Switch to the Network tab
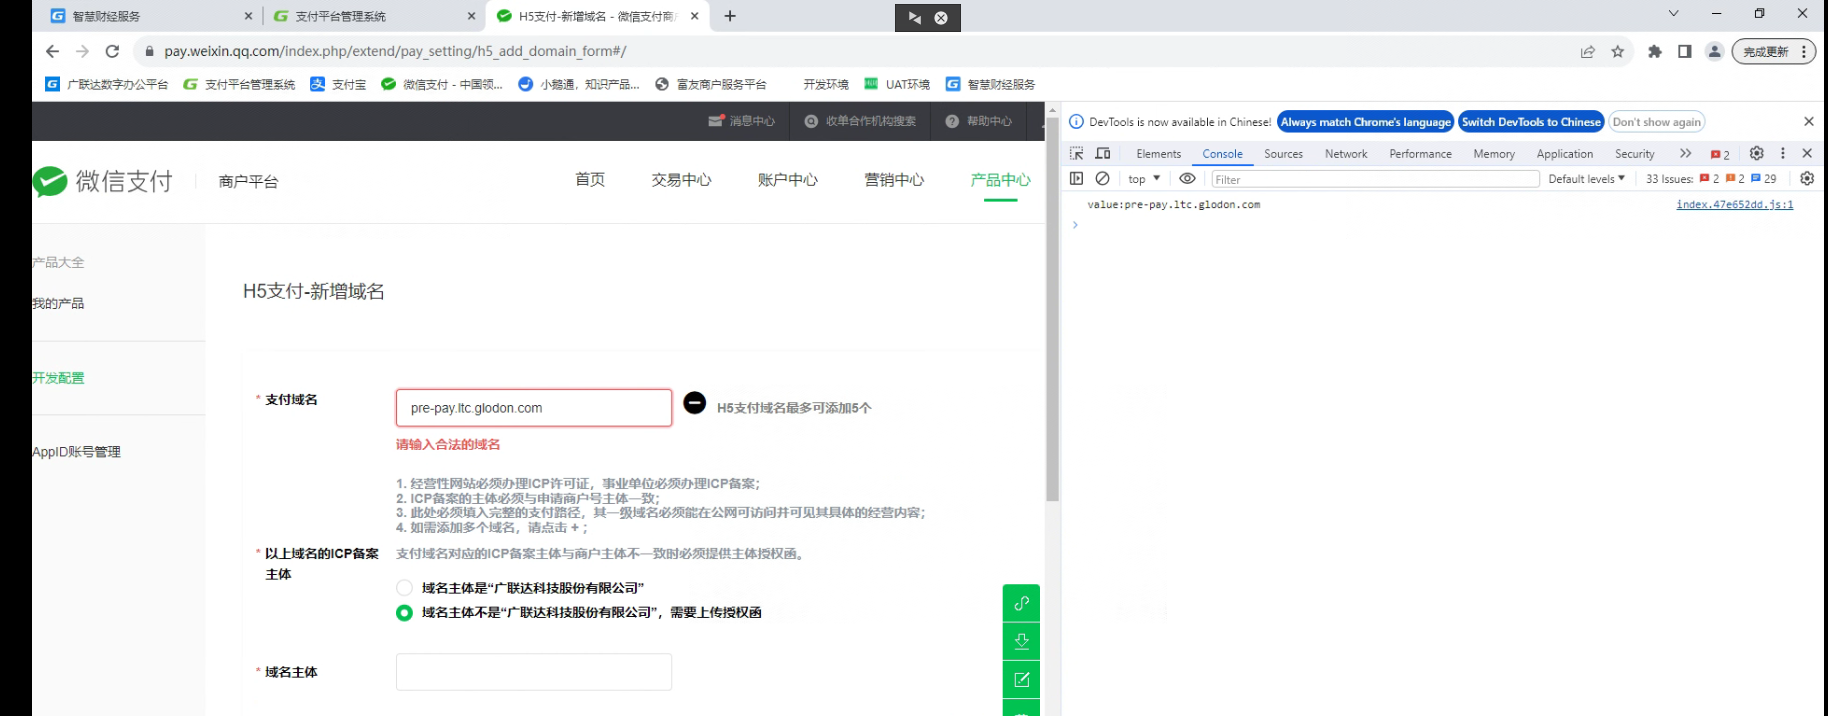1828x716 pixels. [x=1346, y=154]
